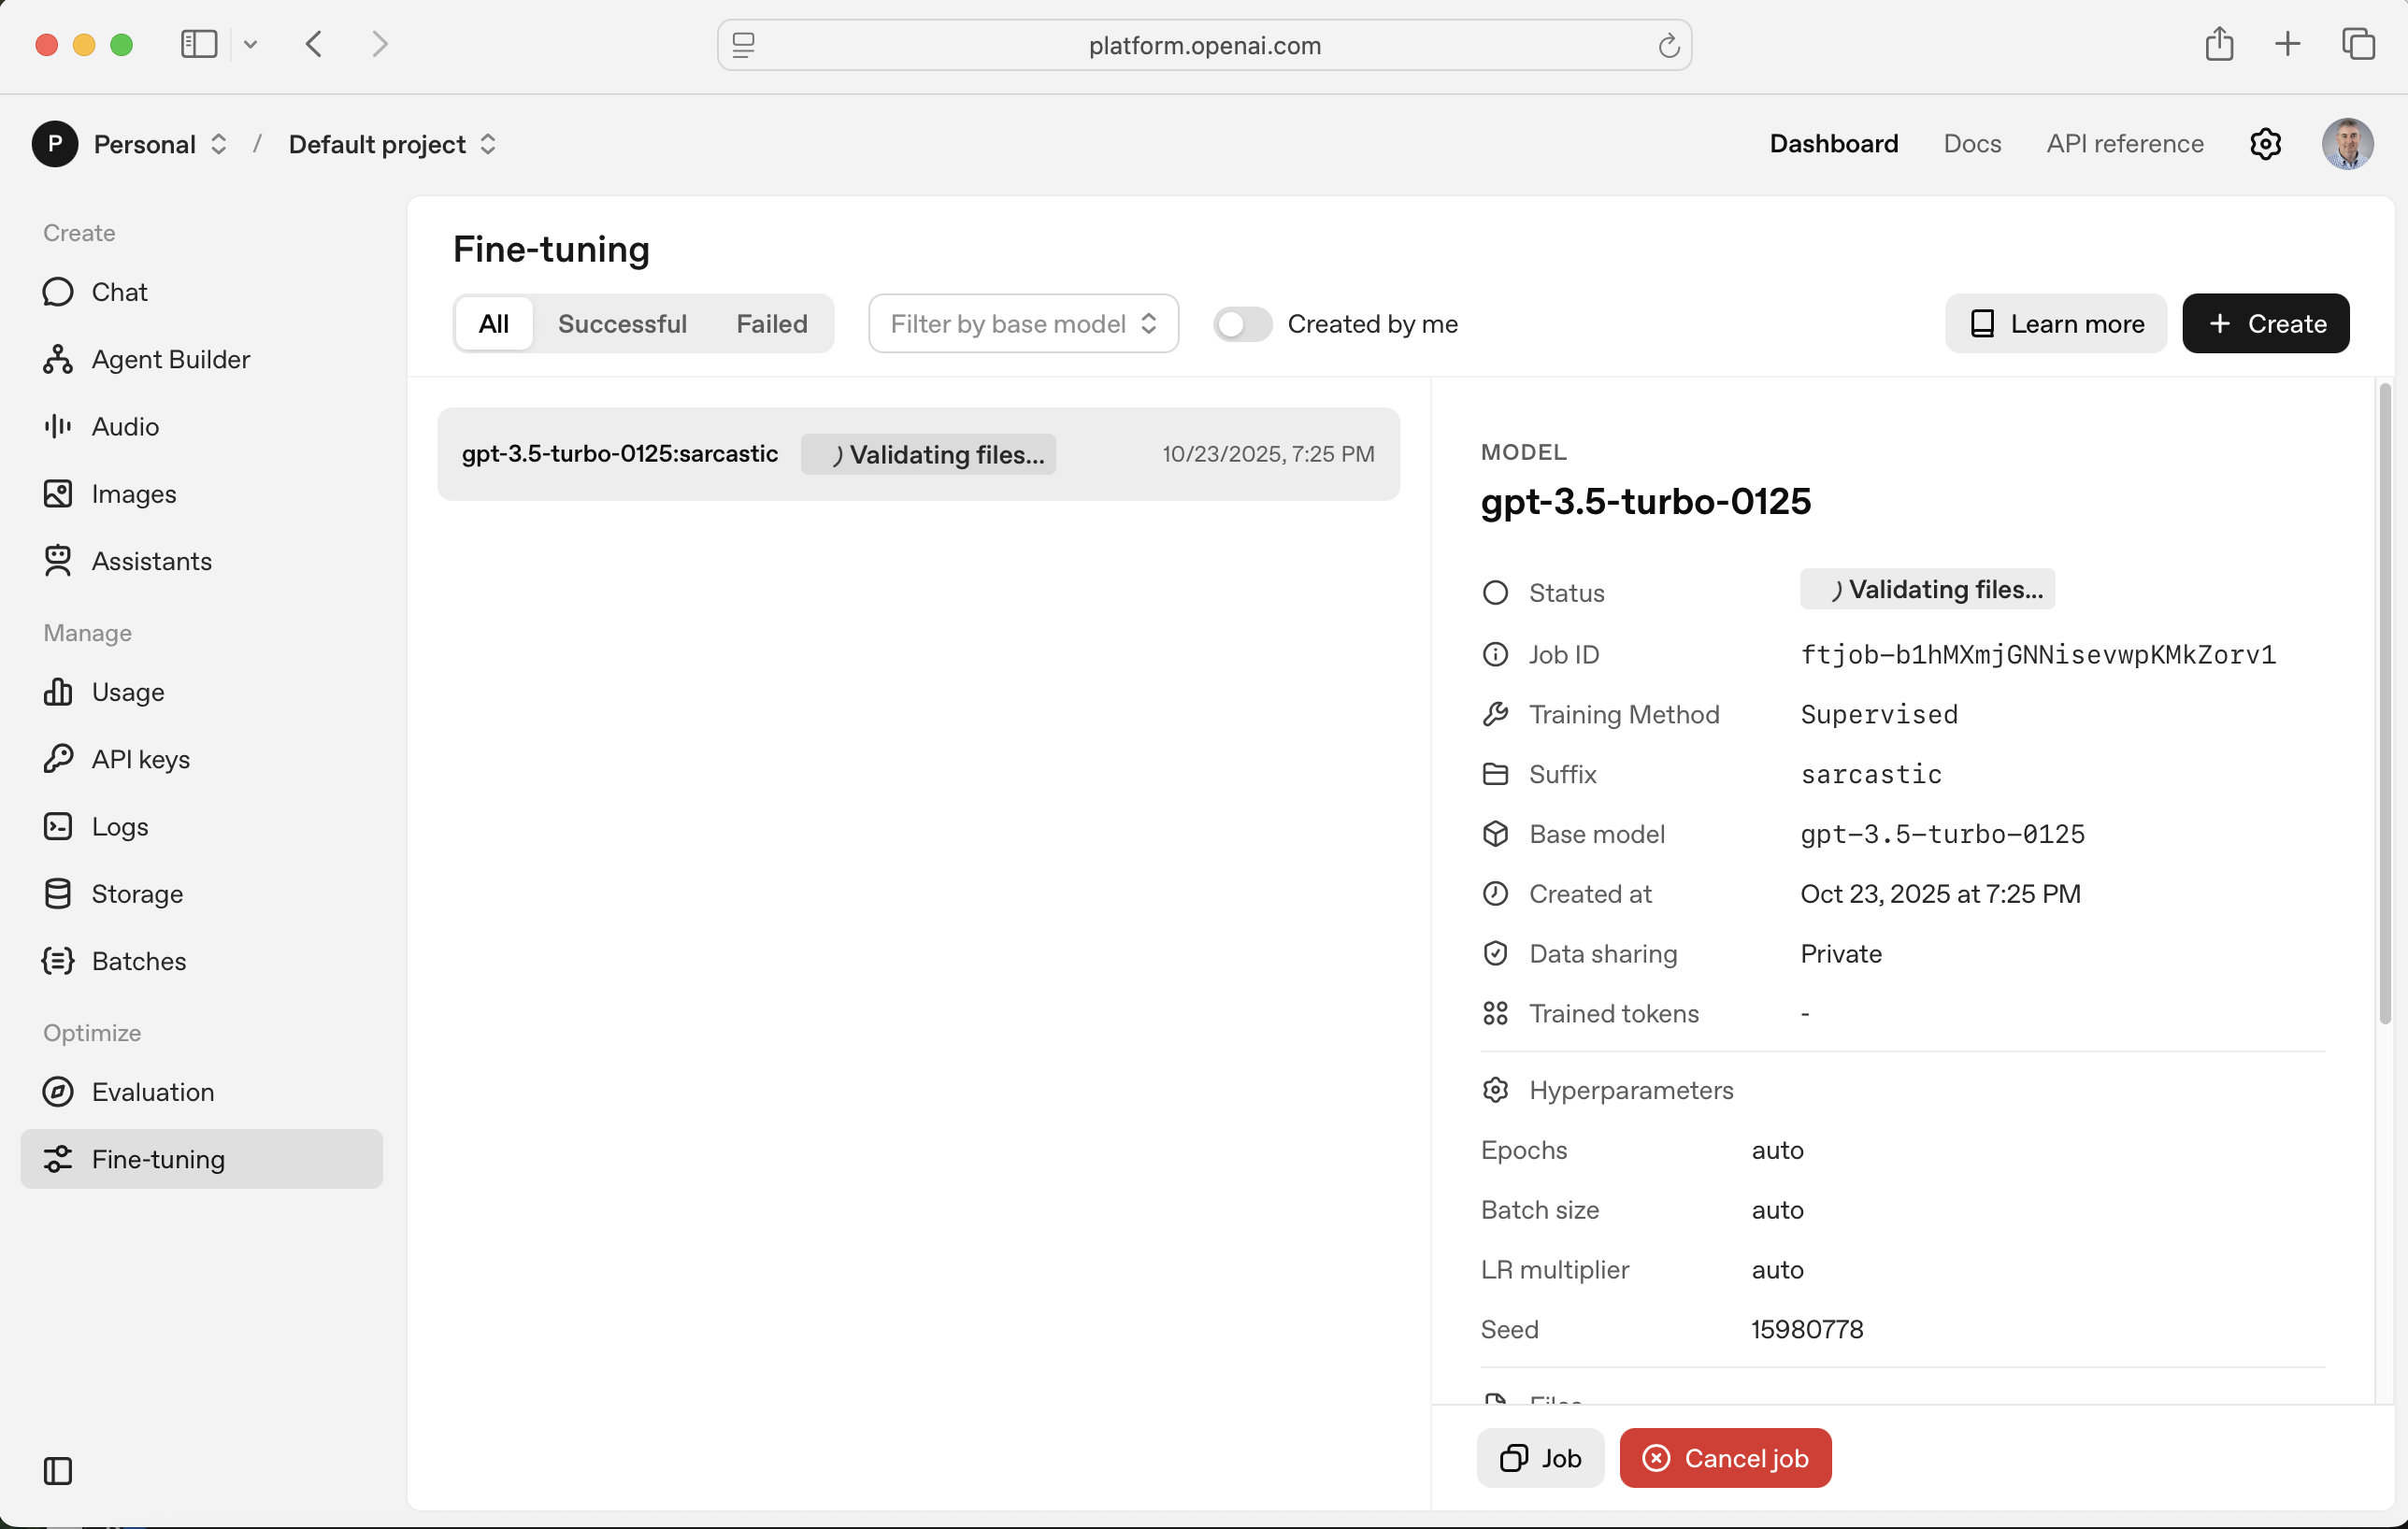Click the Agent Builder sidebar icon
The width and height of the screenshot is (2408, 1529).
point(58,359)
